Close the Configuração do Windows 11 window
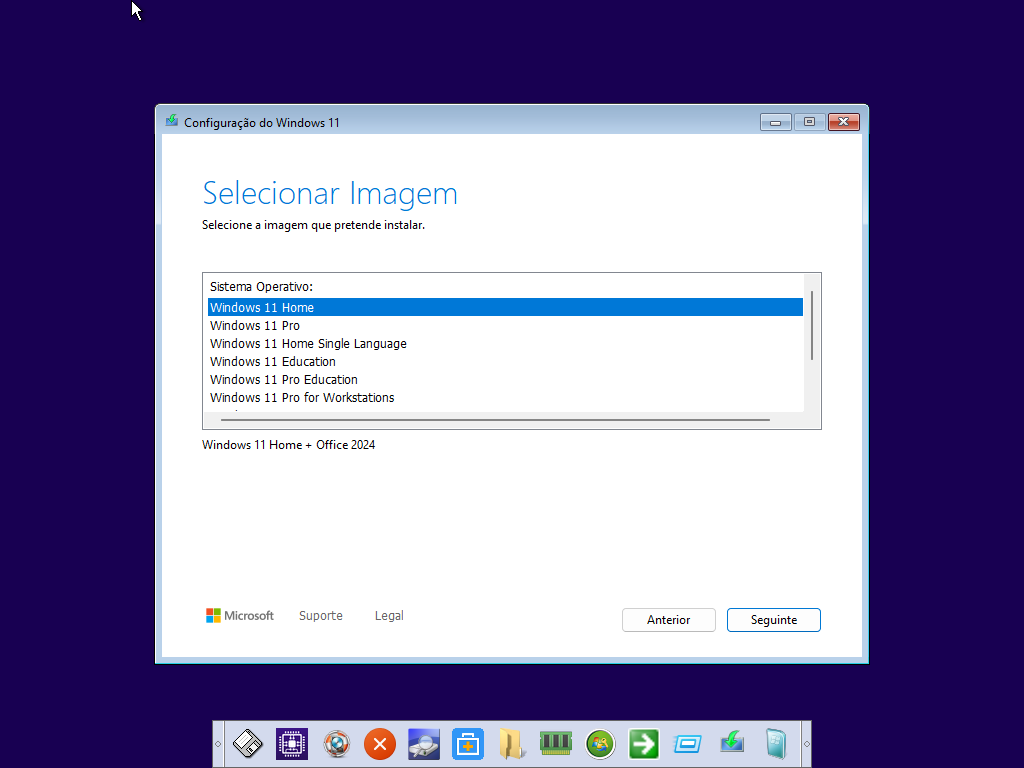 844,122
